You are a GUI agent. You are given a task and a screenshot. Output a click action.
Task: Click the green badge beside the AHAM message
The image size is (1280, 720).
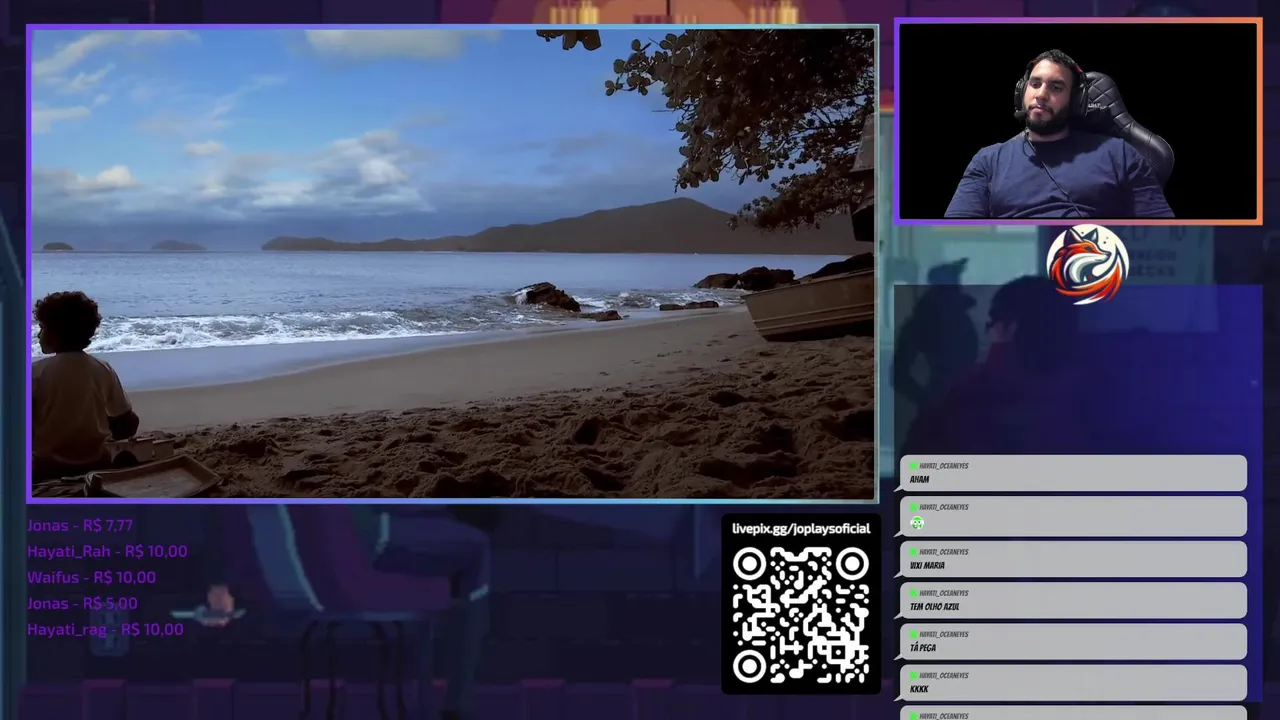[x=913, y=466]
